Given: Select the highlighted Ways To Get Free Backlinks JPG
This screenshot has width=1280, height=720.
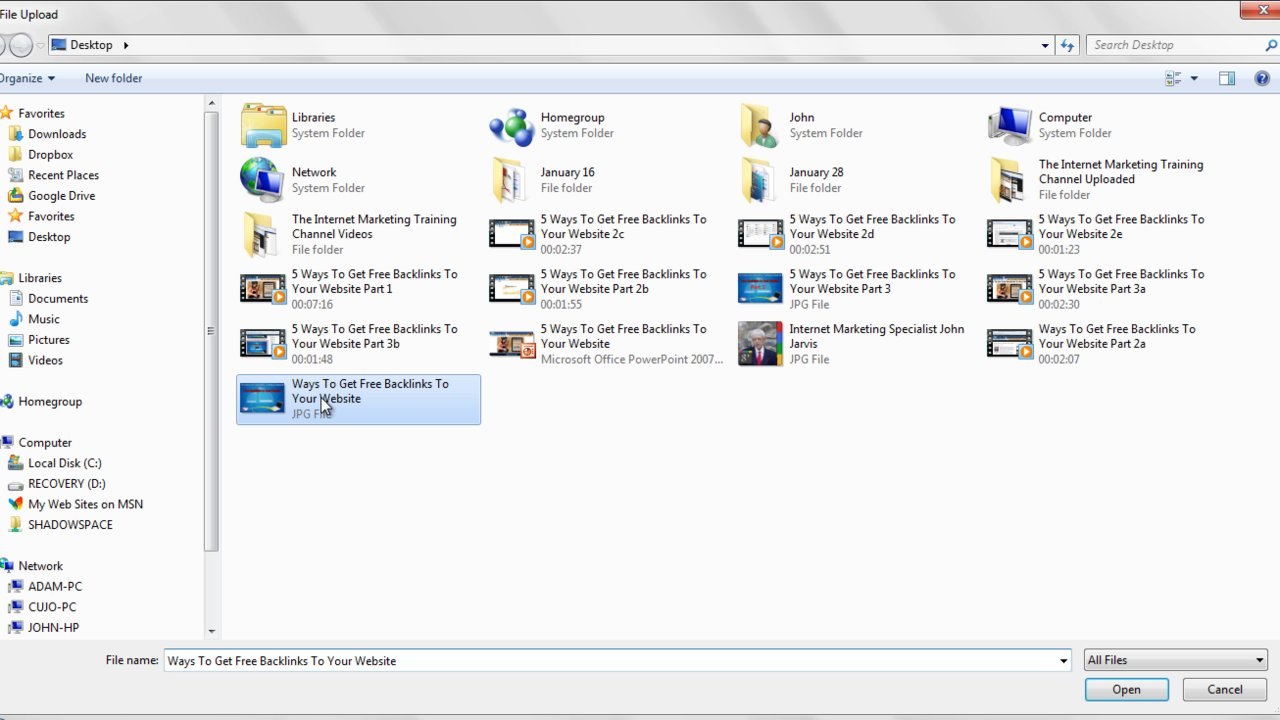Looking at the screenshot, I should pos(358,399).
